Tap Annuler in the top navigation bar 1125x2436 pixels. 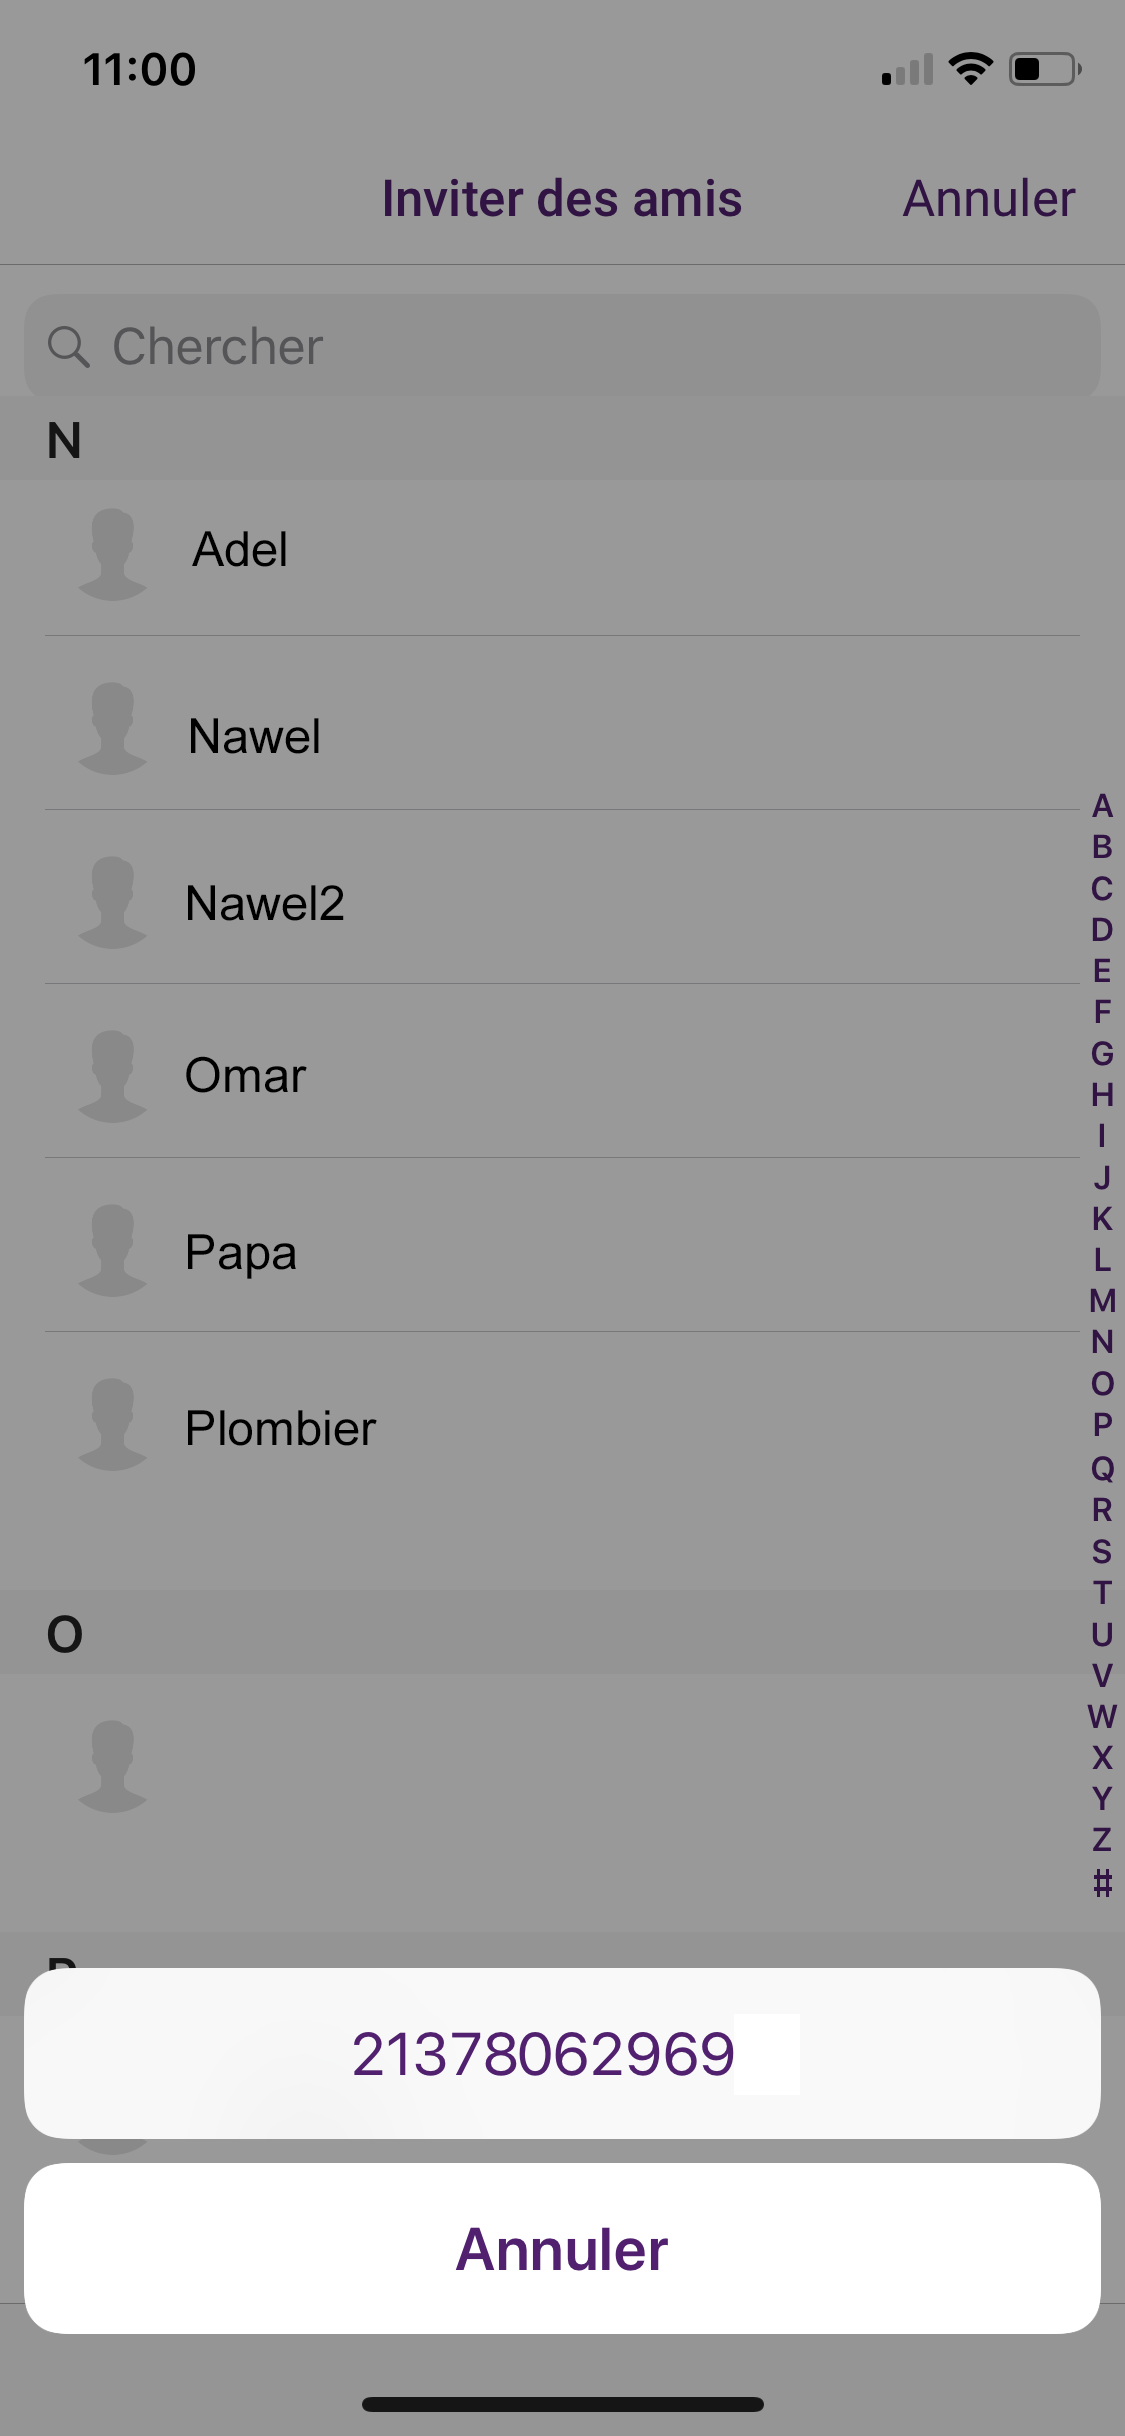988,199
